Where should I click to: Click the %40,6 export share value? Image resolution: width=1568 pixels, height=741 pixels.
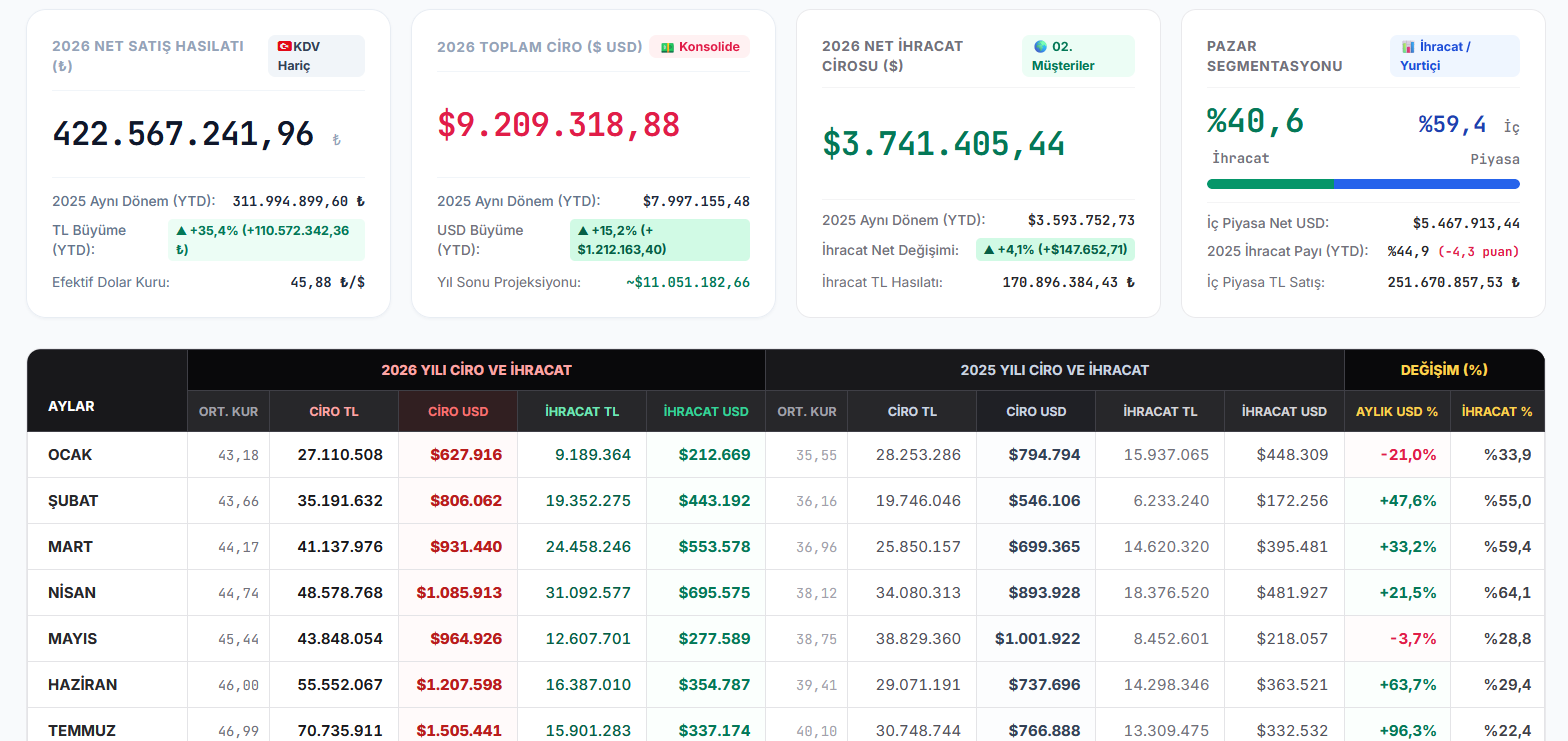1255,121
